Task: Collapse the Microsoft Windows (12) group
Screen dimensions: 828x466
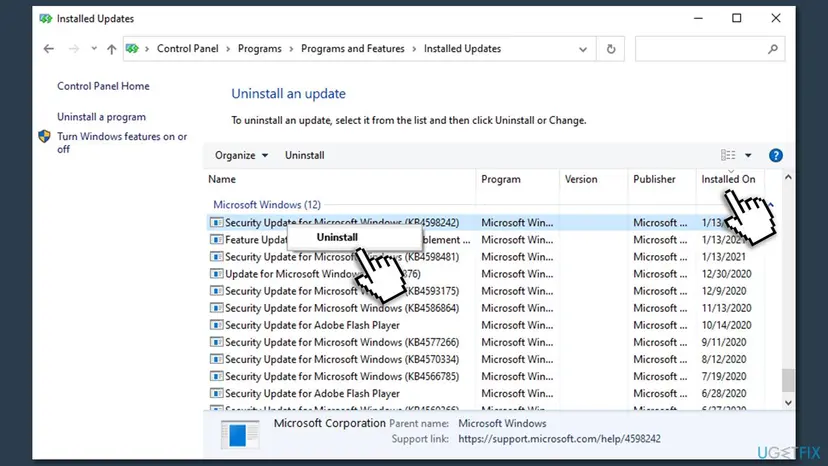Action: coord(771,204)
